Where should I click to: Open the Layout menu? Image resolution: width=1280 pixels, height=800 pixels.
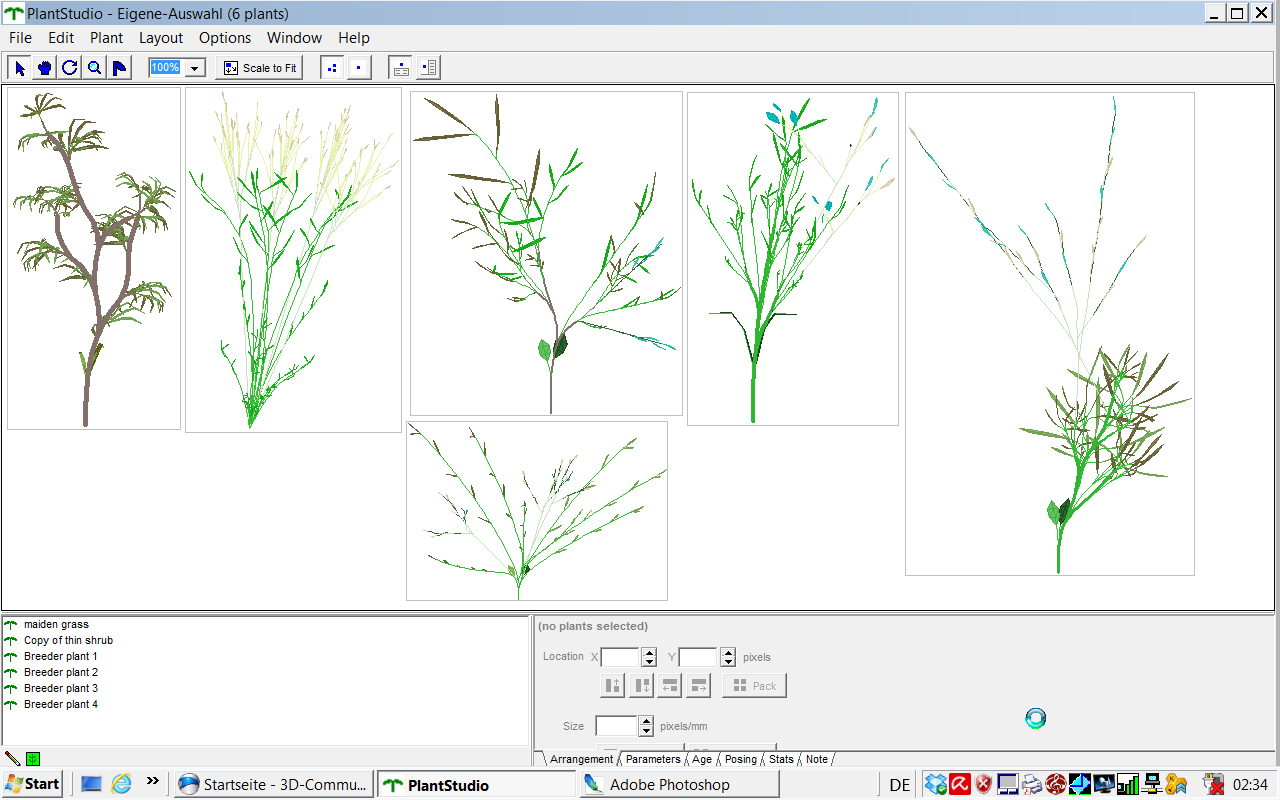(x=161, y=38)
